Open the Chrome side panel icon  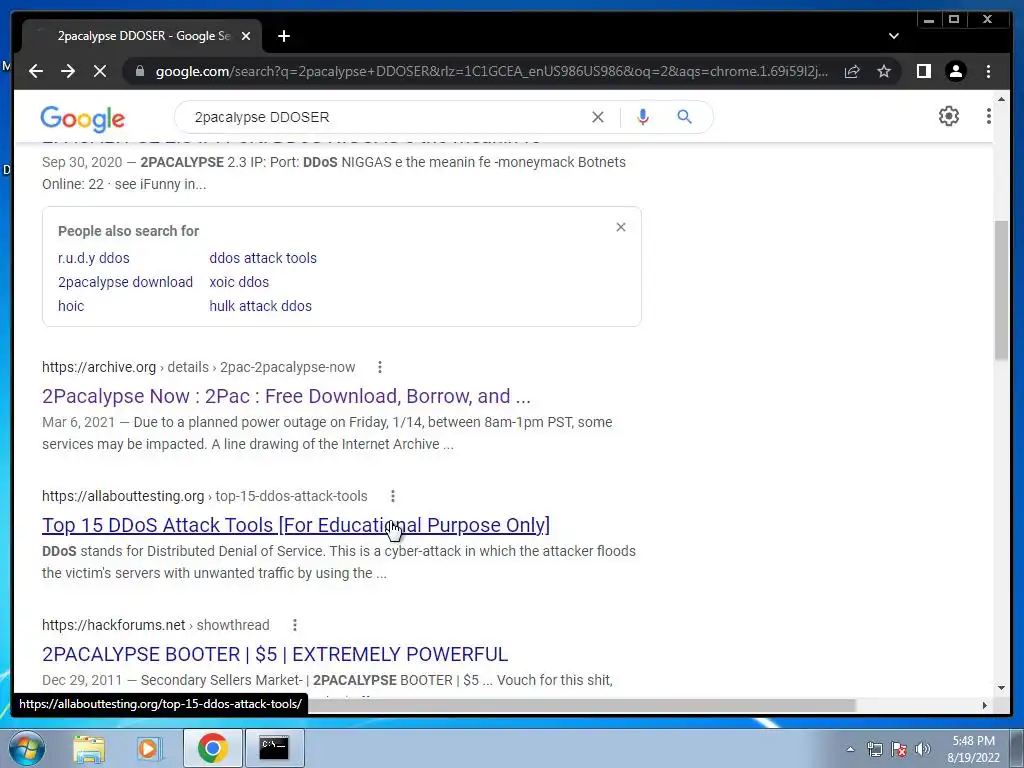pos(923,71)
